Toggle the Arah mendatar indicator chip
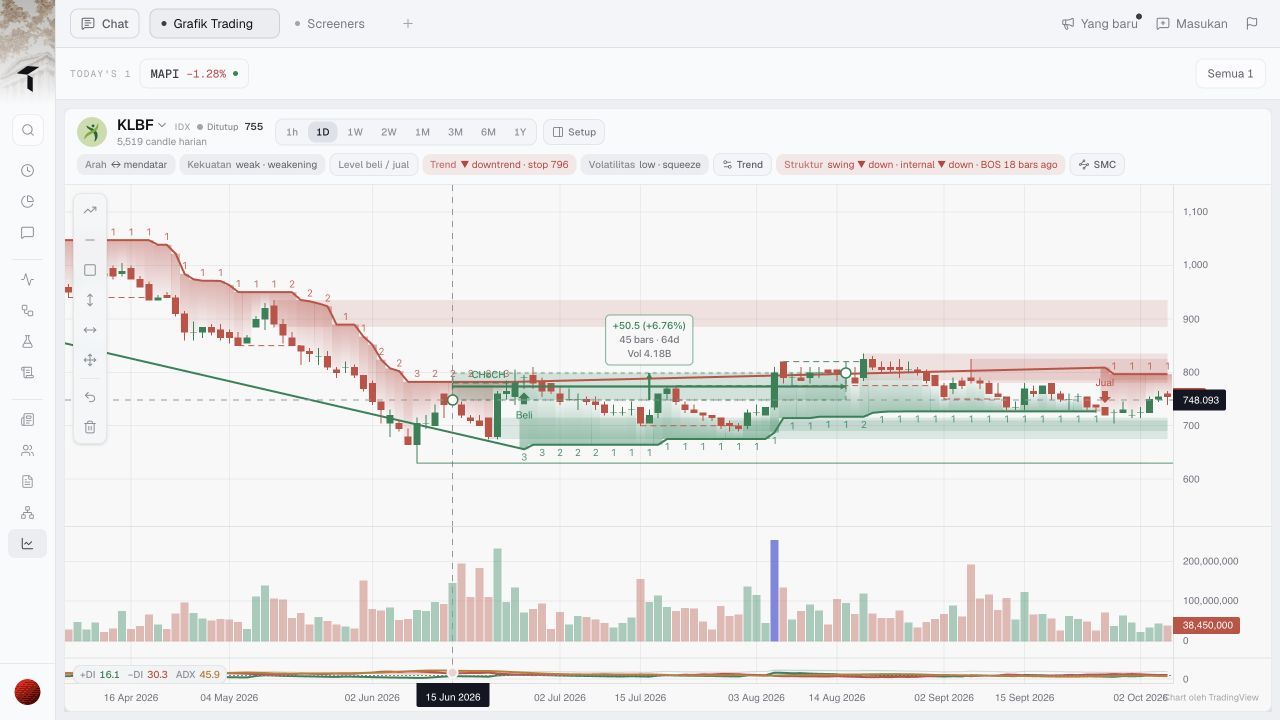 [x=126, y=165]
